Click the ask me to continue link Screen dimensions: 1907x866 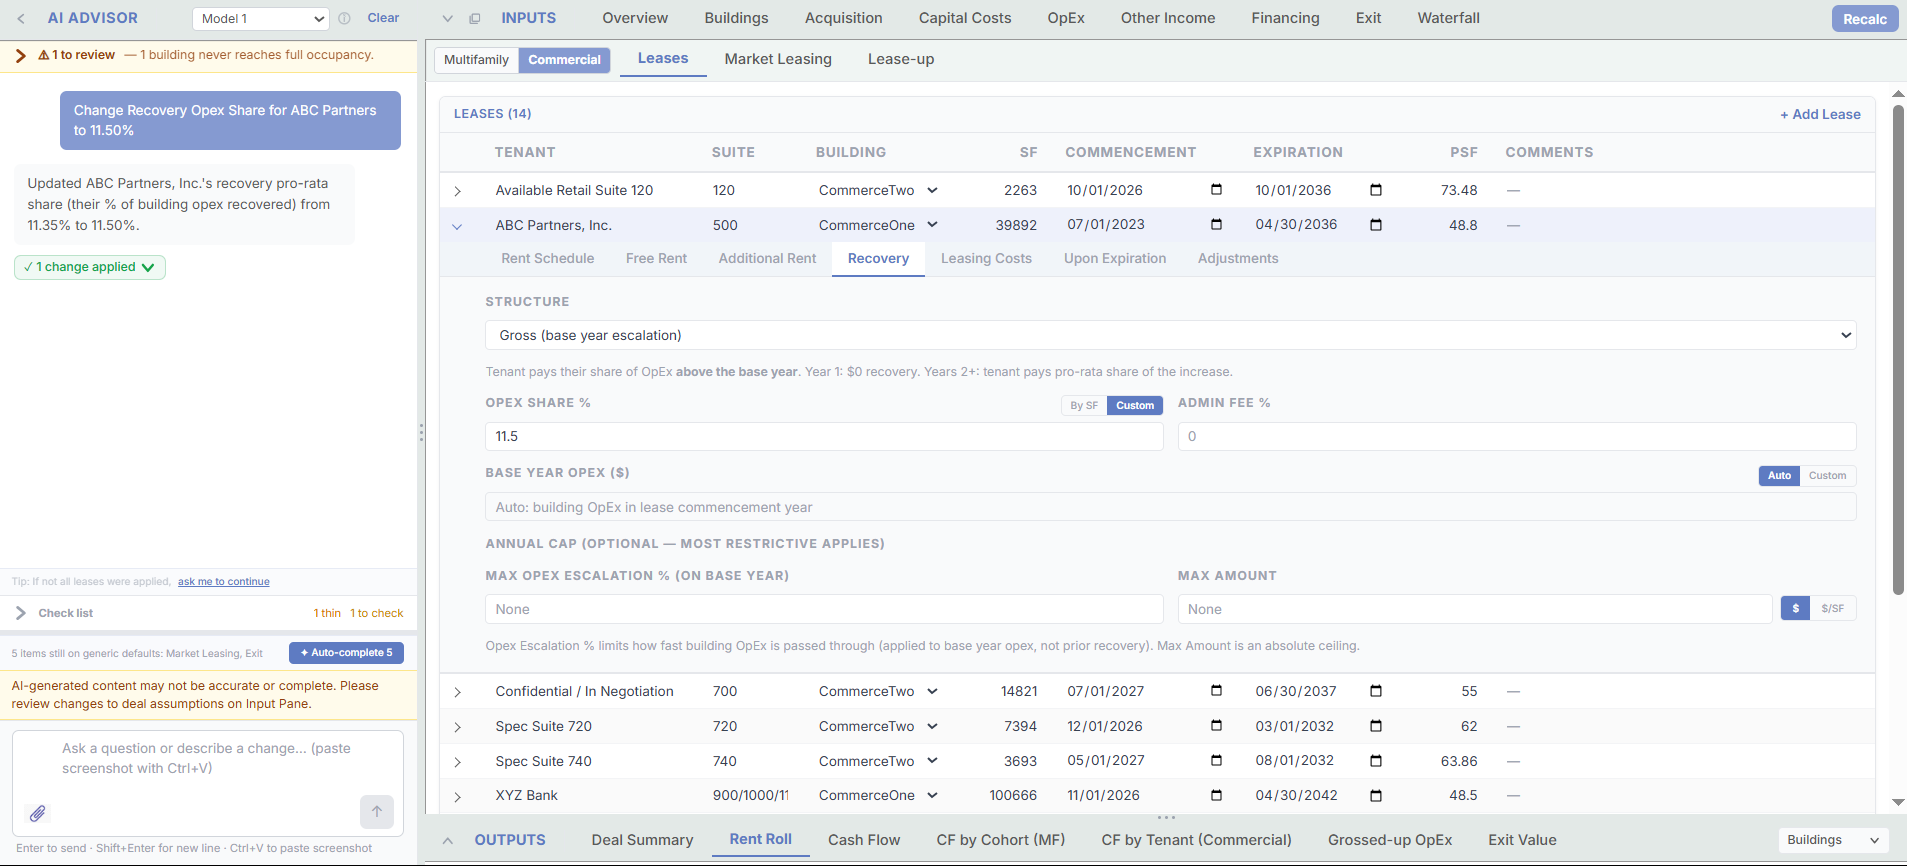tap(224, 582)
